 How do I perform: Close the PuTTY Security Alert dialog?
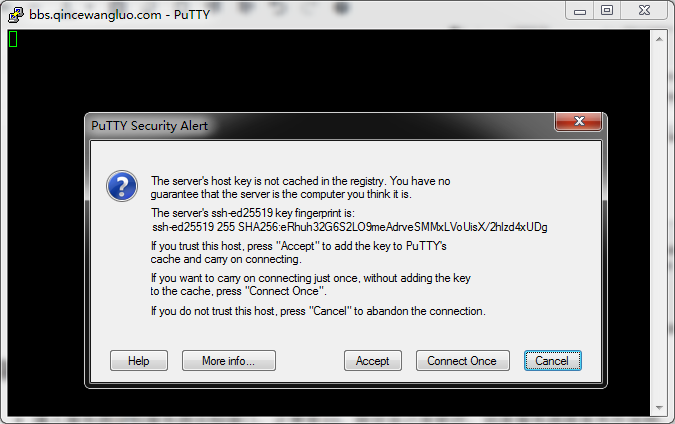(579, 121)
